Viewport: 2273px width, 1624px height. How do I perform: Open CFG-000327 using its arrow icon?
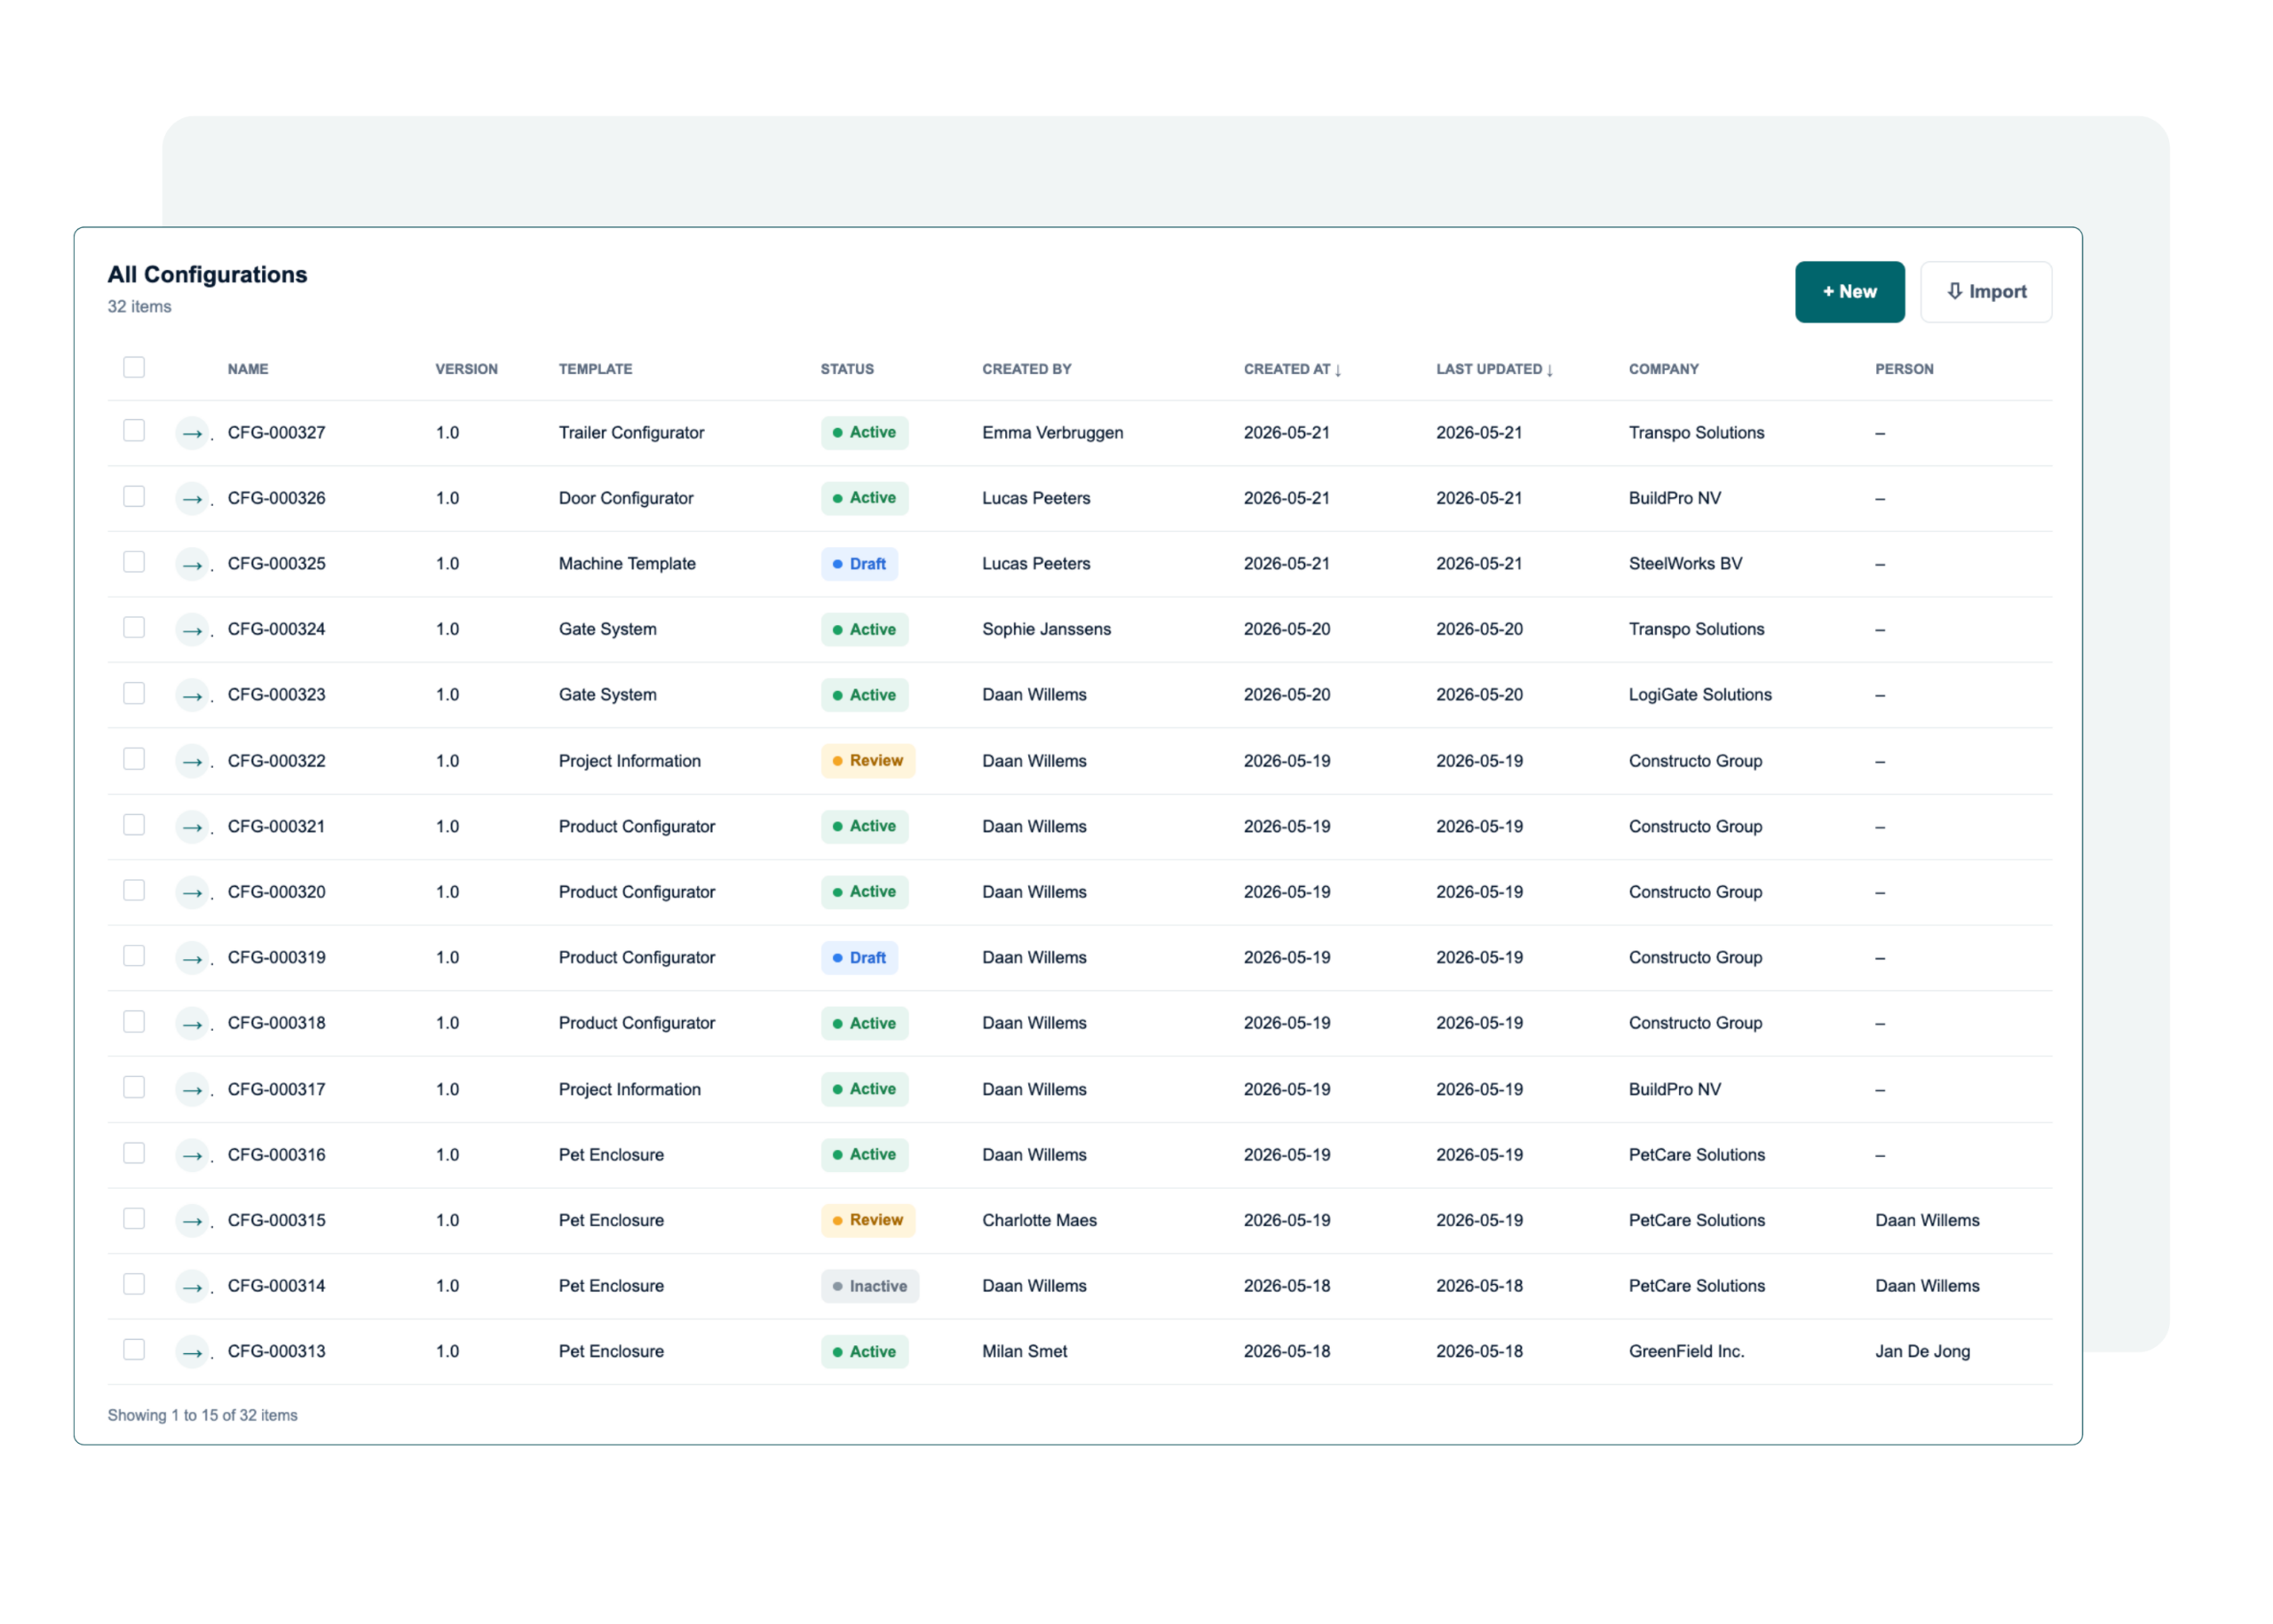192,433
